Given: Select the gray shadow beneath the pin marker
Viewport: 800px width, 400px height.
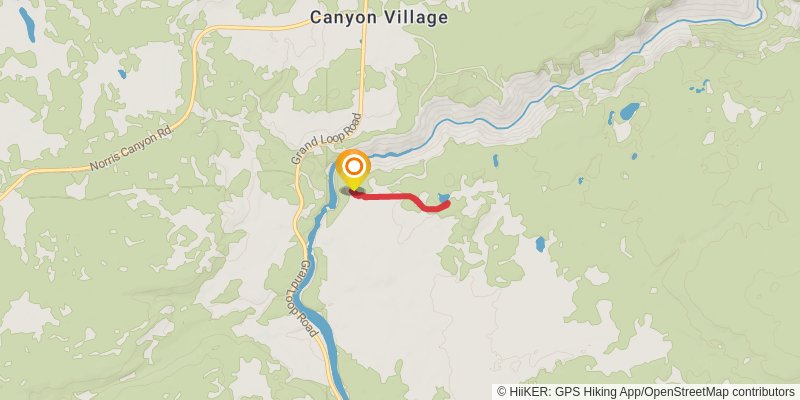Looking at the screenshot, I should click(353, 192).
